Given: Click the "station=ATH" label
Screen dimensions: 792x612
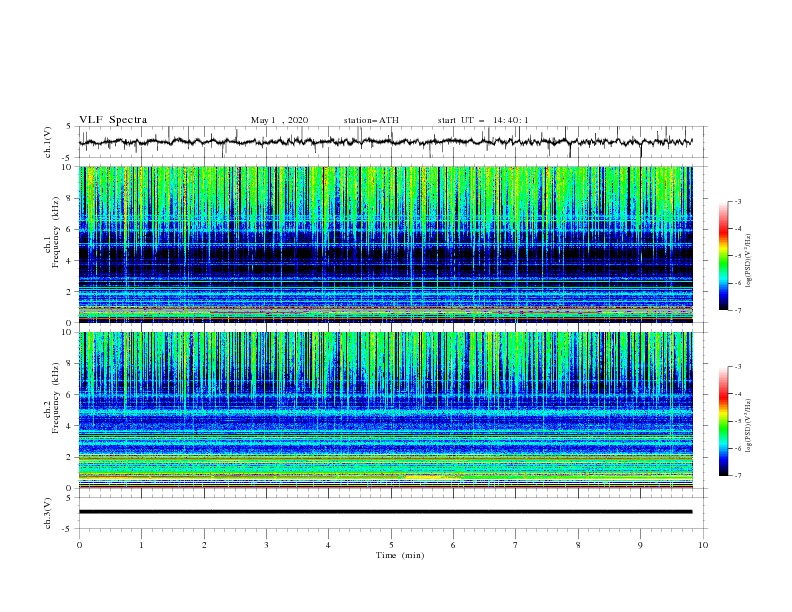Looking at the screenshot, I should point(371,120).
